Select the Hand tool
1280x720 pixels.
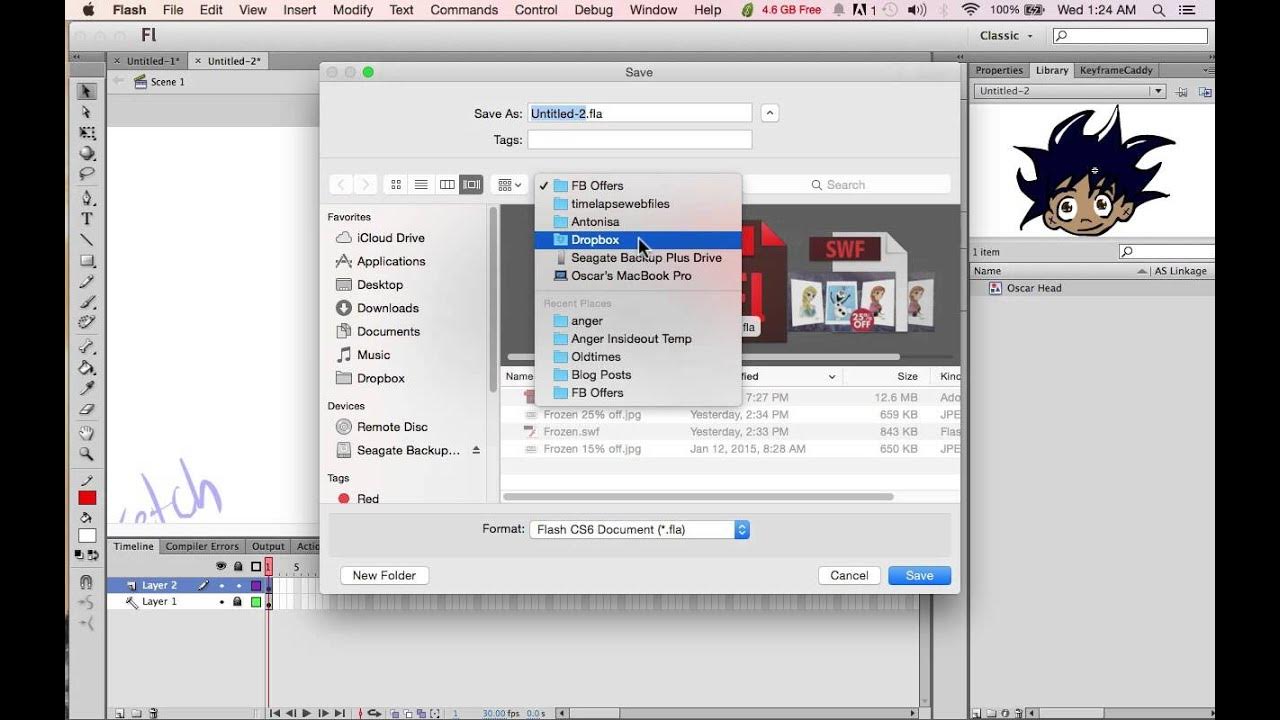87,434
